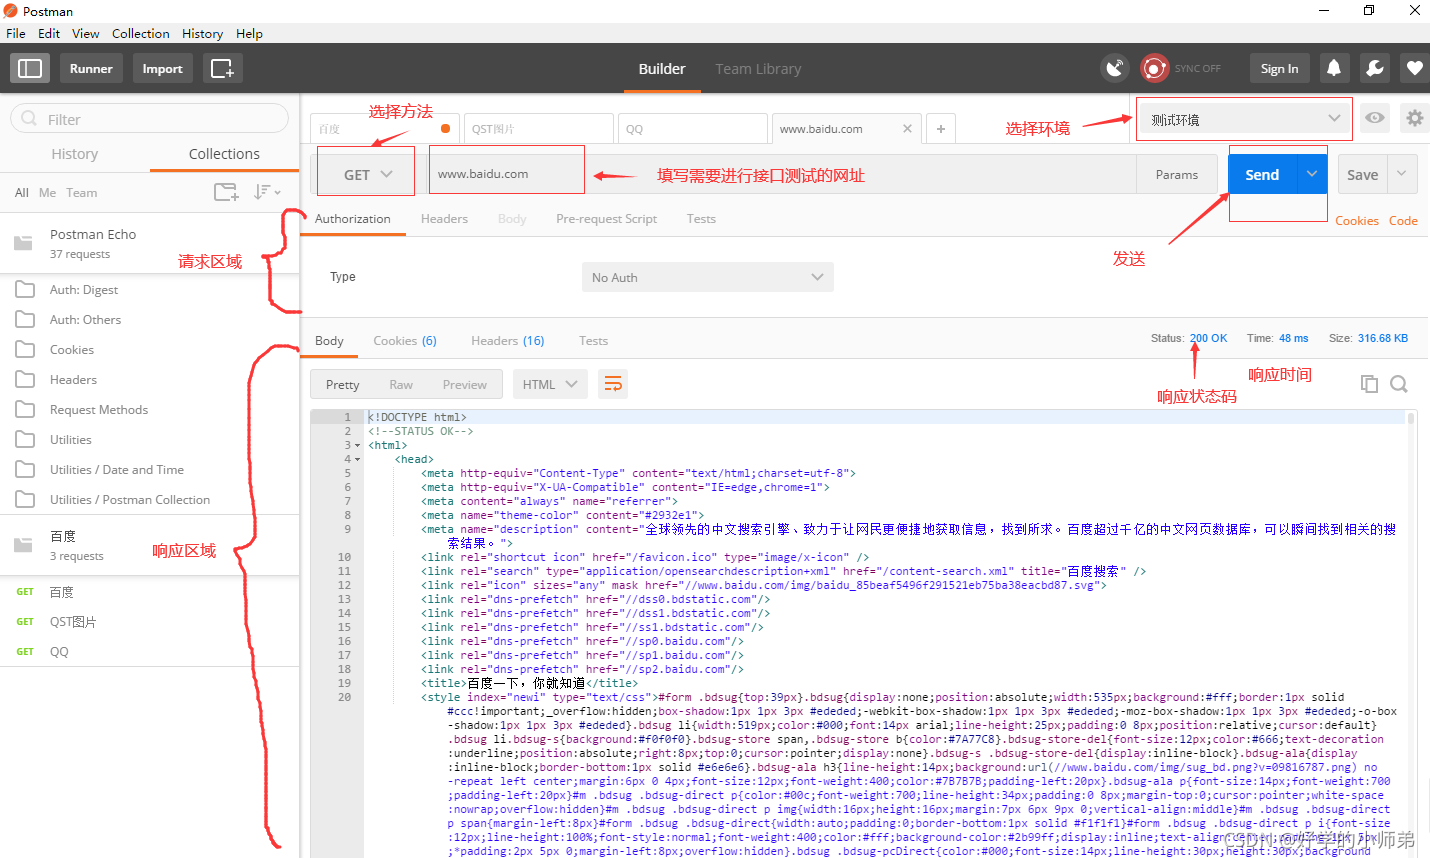Switch to request Headers tab
The image size is (1430, 858).
point(444,219)
